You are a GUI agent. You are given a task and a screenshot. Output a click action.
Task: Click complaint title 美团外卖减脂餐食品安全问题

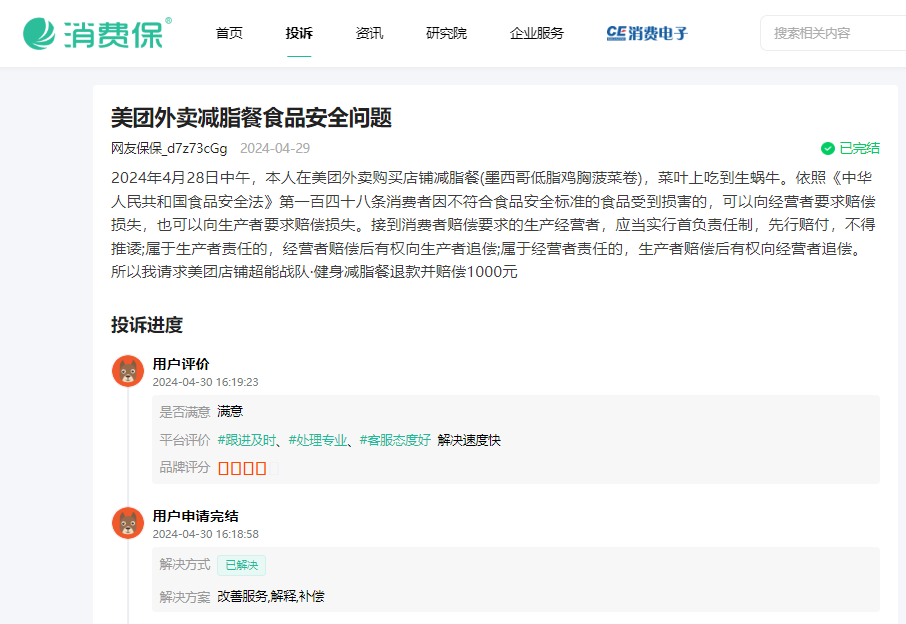click(251, 118)
